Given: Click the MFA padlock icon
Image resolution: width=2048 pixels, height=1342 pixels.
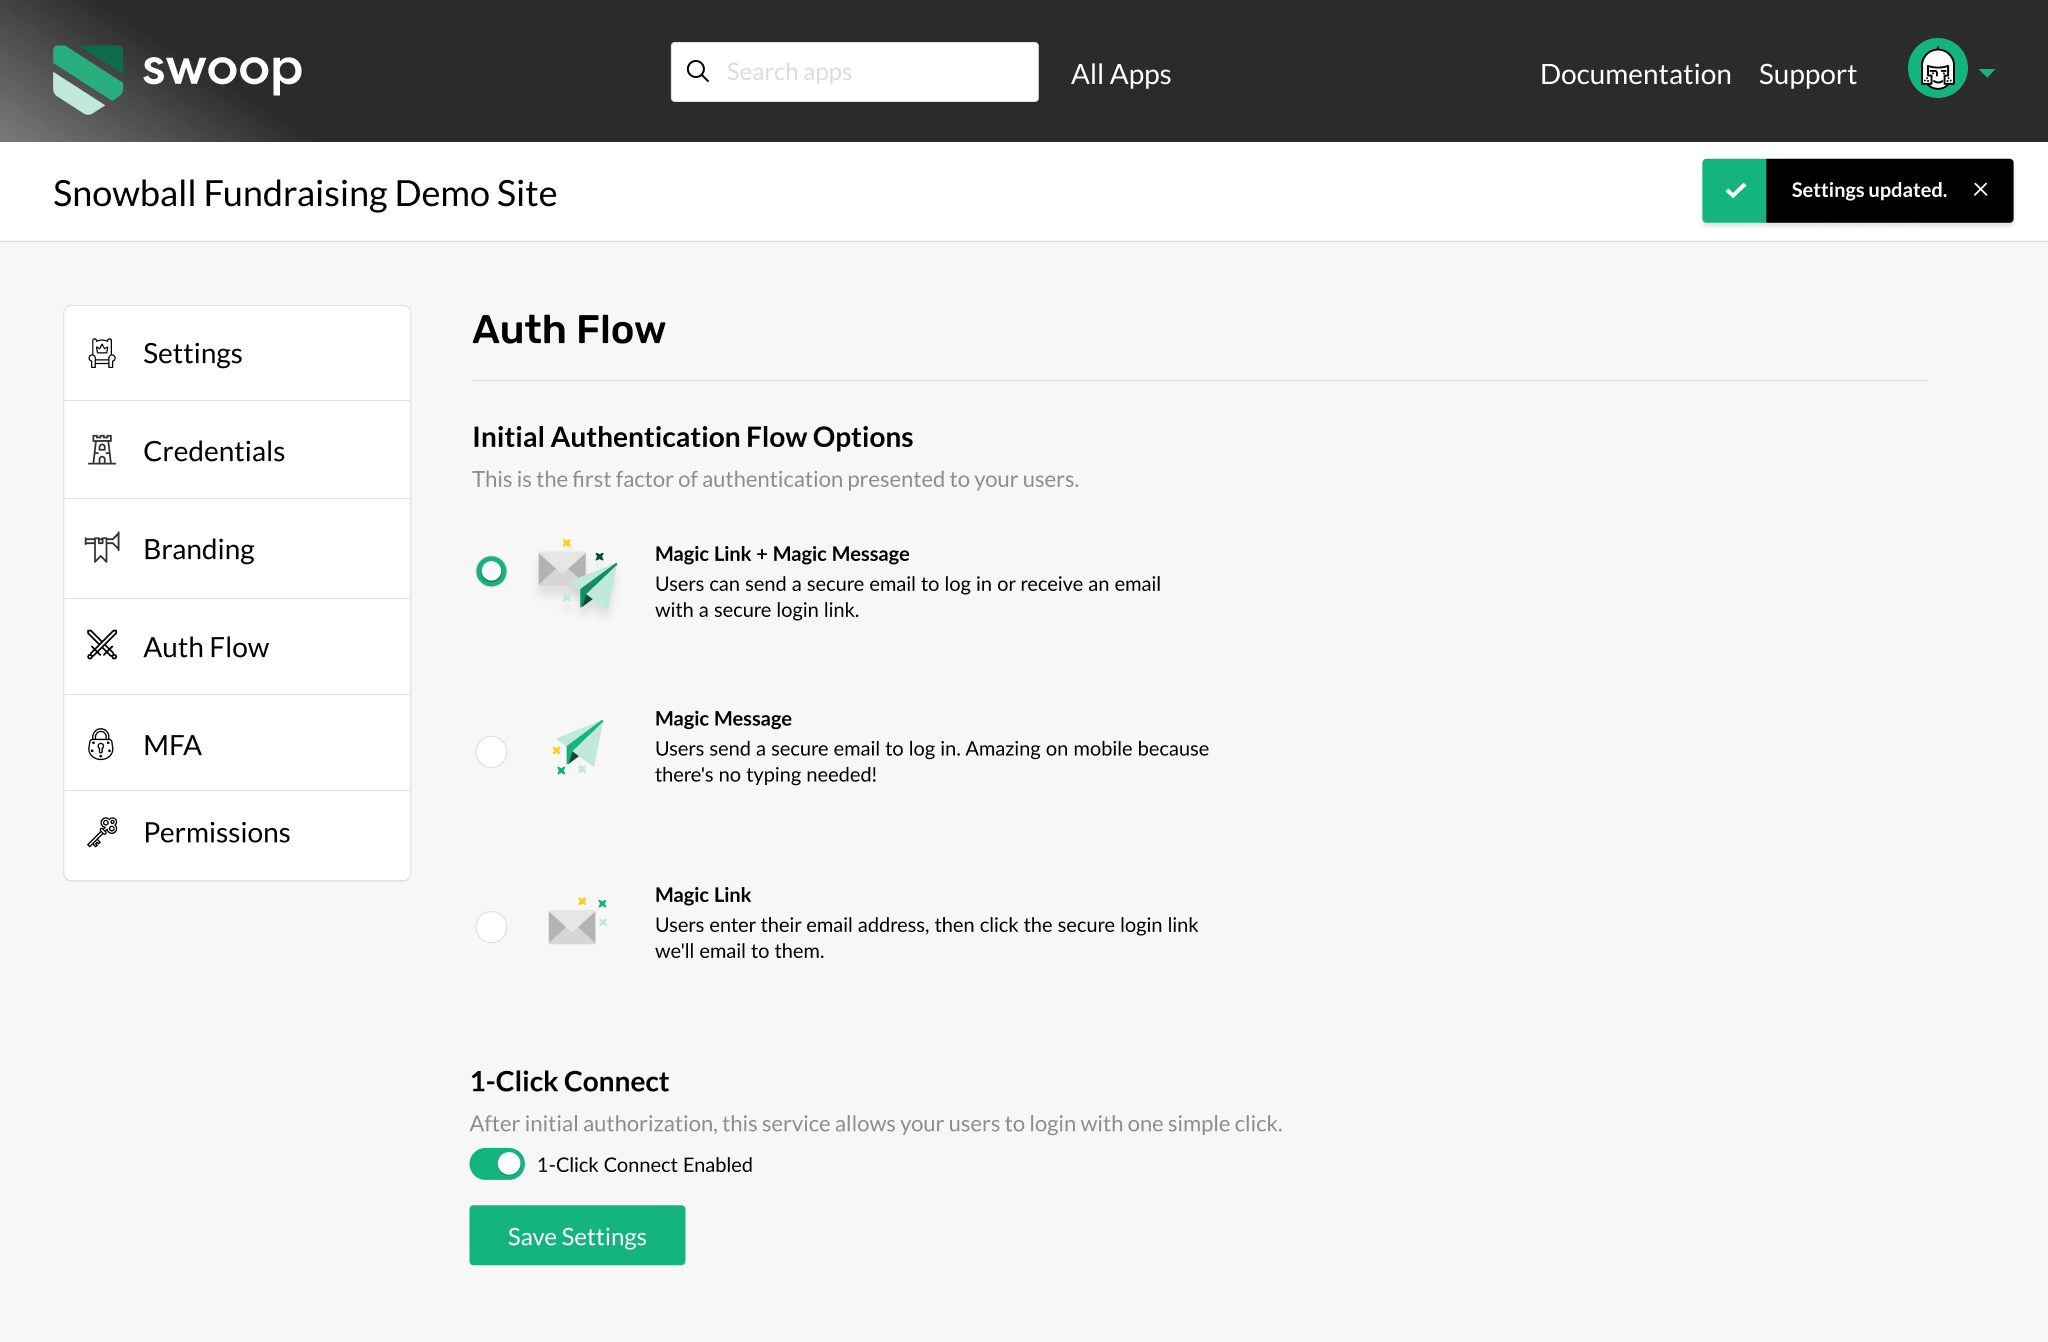Looking at the screenshot, I should (102, 744).
